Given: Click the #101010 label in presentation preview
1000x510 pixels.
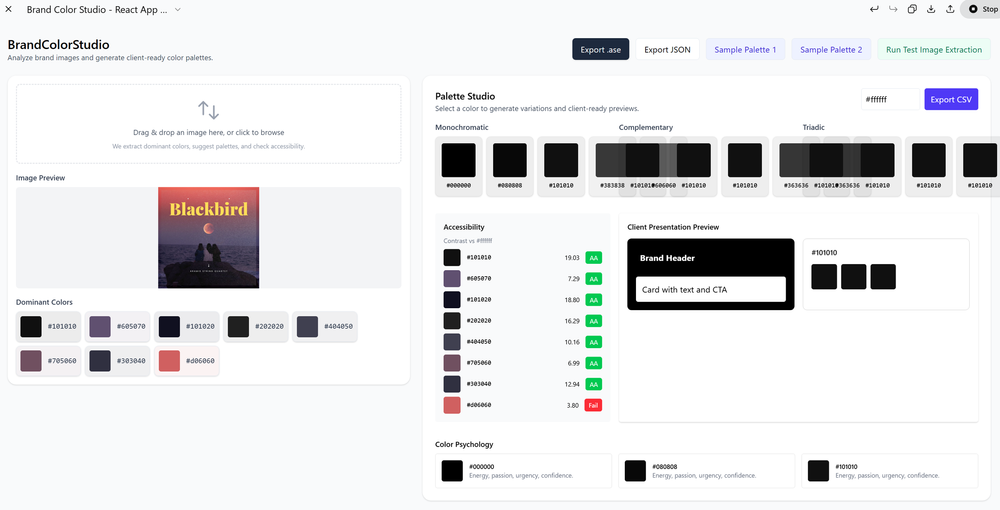Looking at the screenshot, I should [x=824, y=252].
